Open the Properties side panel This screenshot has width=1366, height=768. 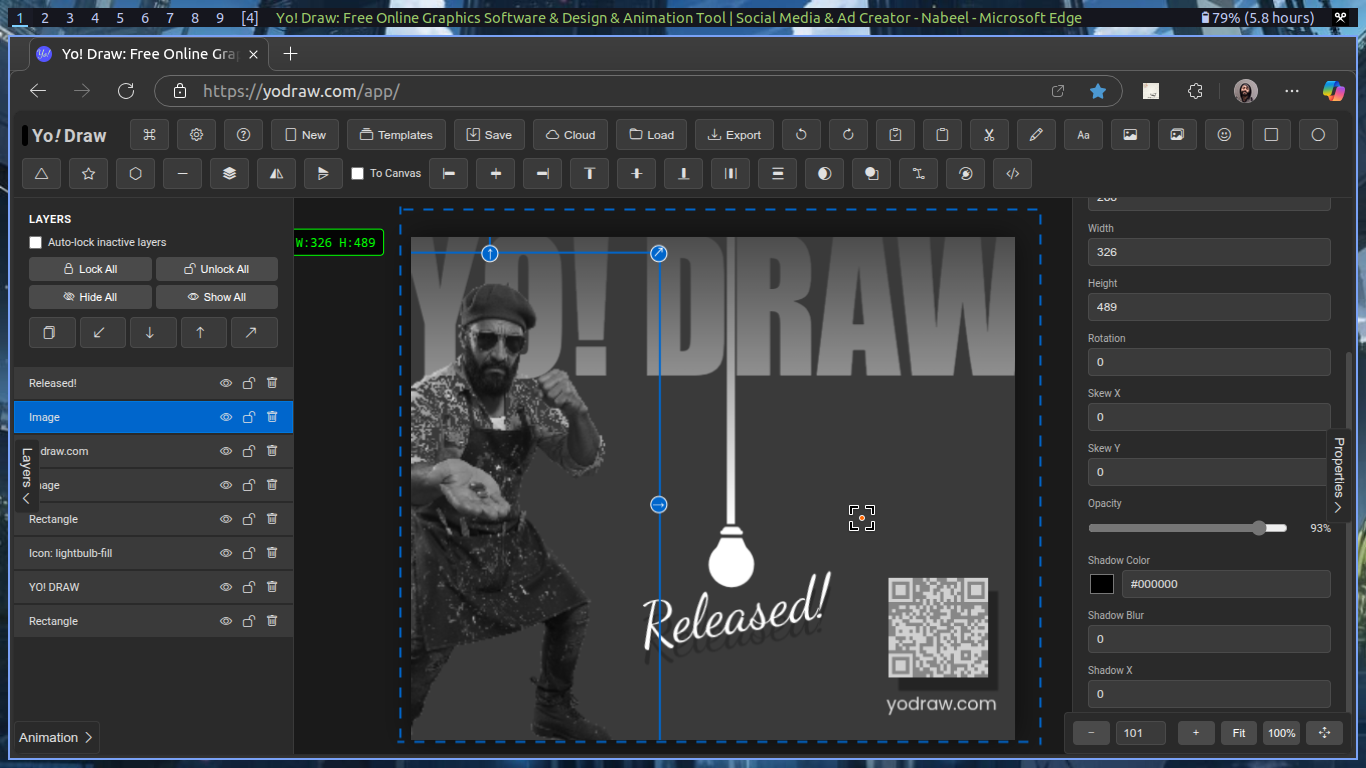coord(1339,475)
